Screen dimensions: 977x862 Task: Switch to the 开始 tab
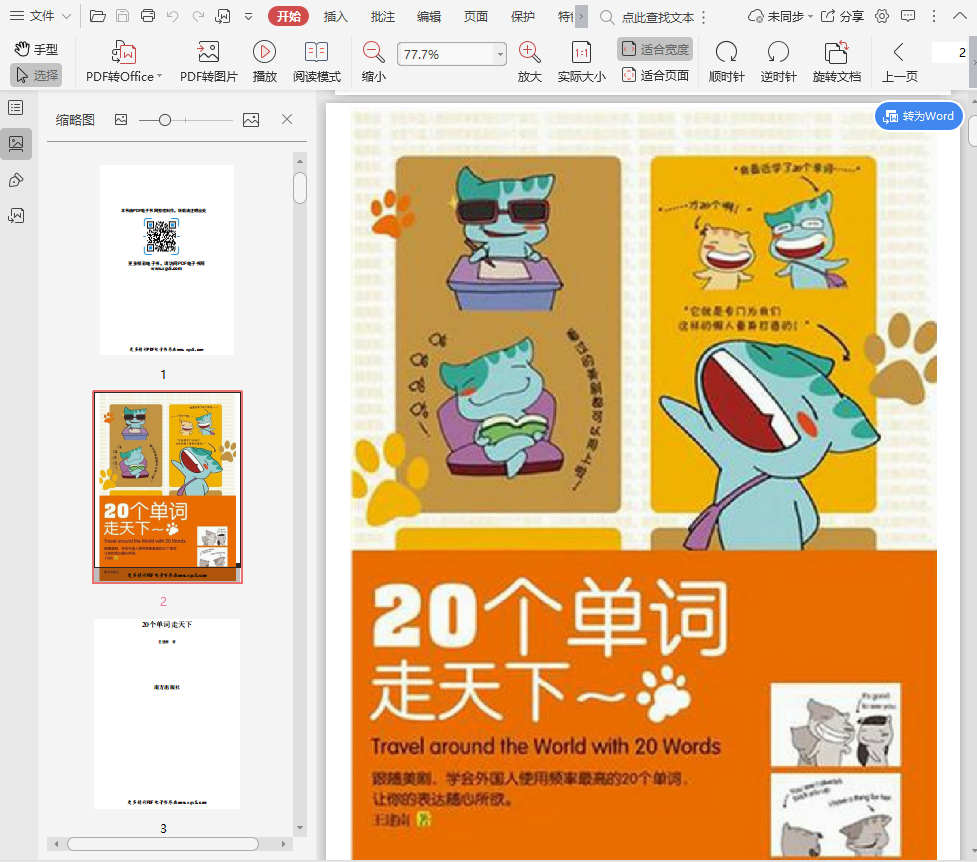[x=288, y=16]
